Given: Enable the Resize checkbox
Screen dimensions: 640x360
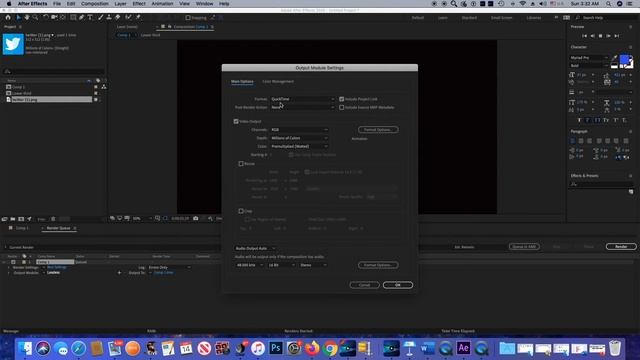Looking at the screenshot, I should tap(241, 164).
